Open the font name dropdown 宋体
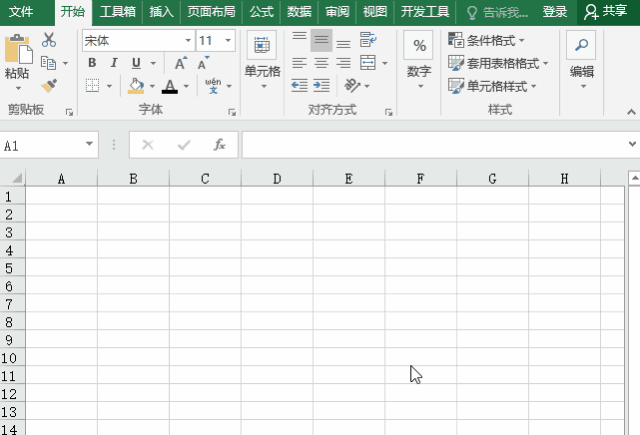Viewport: 640px width, 435px height. [x=188, y=40]
